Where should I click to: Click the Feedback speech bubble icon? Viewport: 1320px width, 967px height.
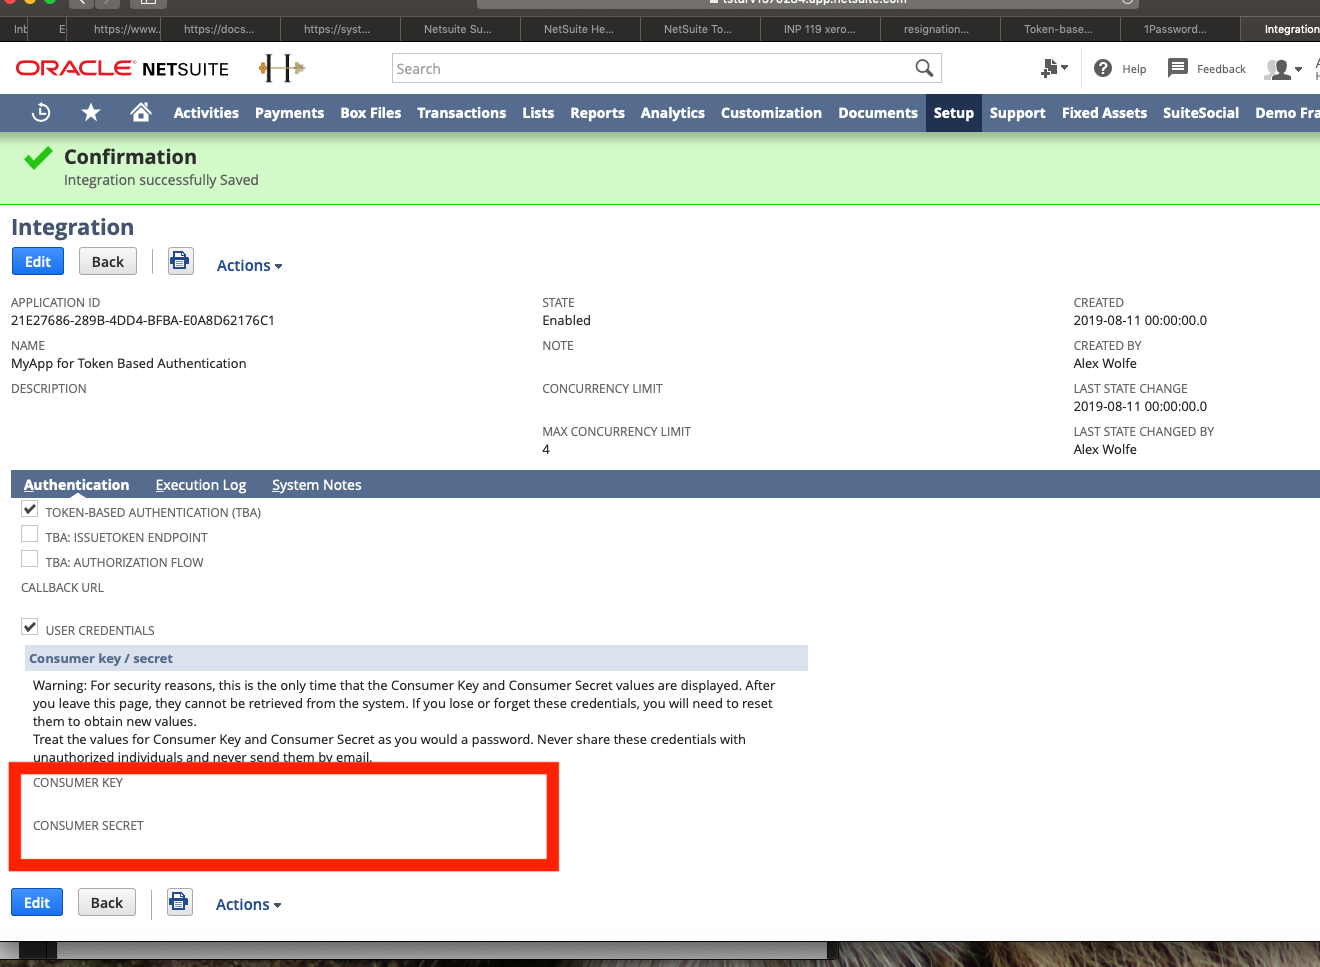[x=1178, y=68]
